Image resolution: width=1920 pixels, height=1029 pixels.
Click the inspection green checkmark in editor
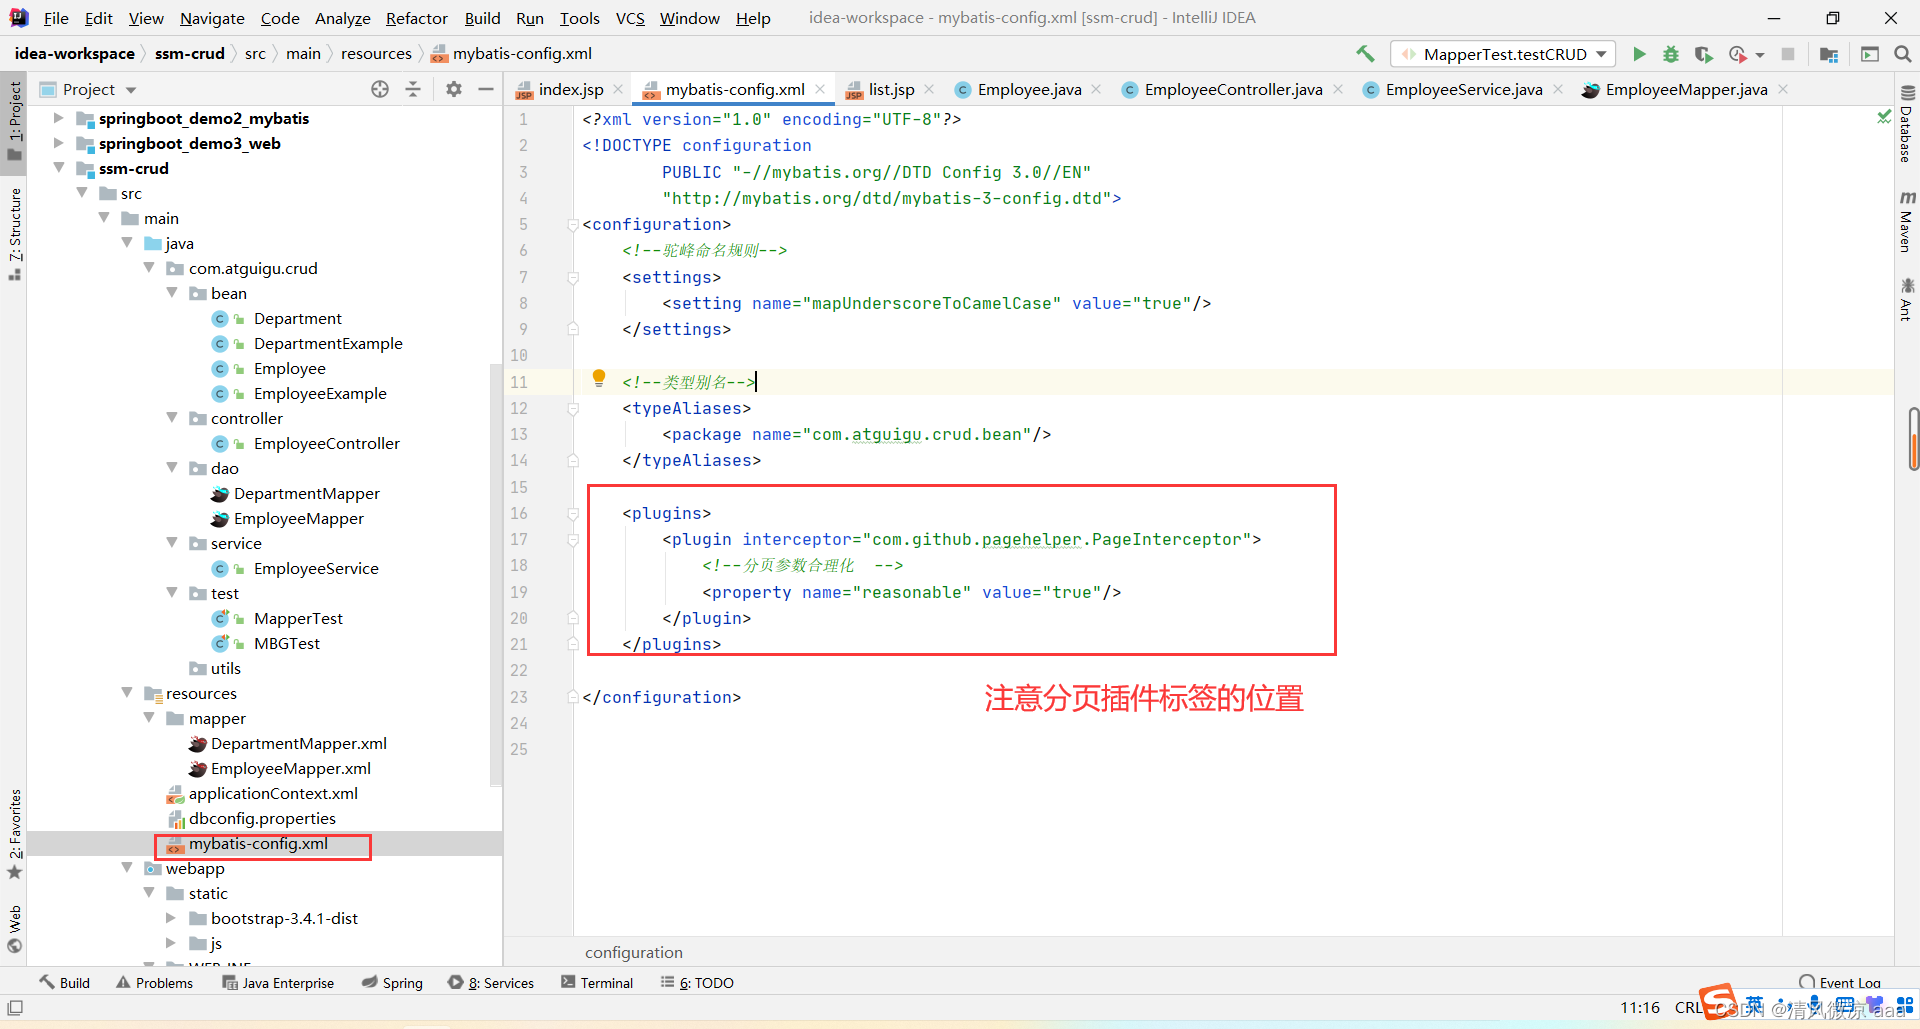click(x=1884, y=117)
